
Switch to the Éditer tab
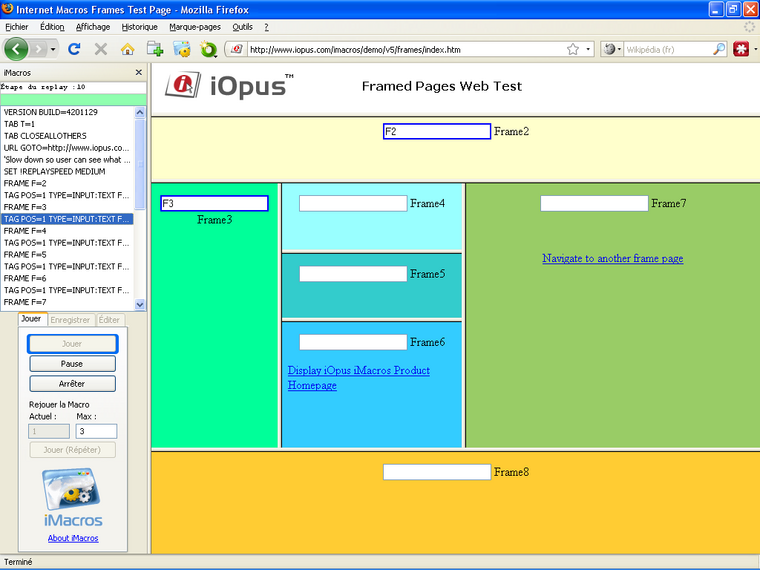click(109, 320)
